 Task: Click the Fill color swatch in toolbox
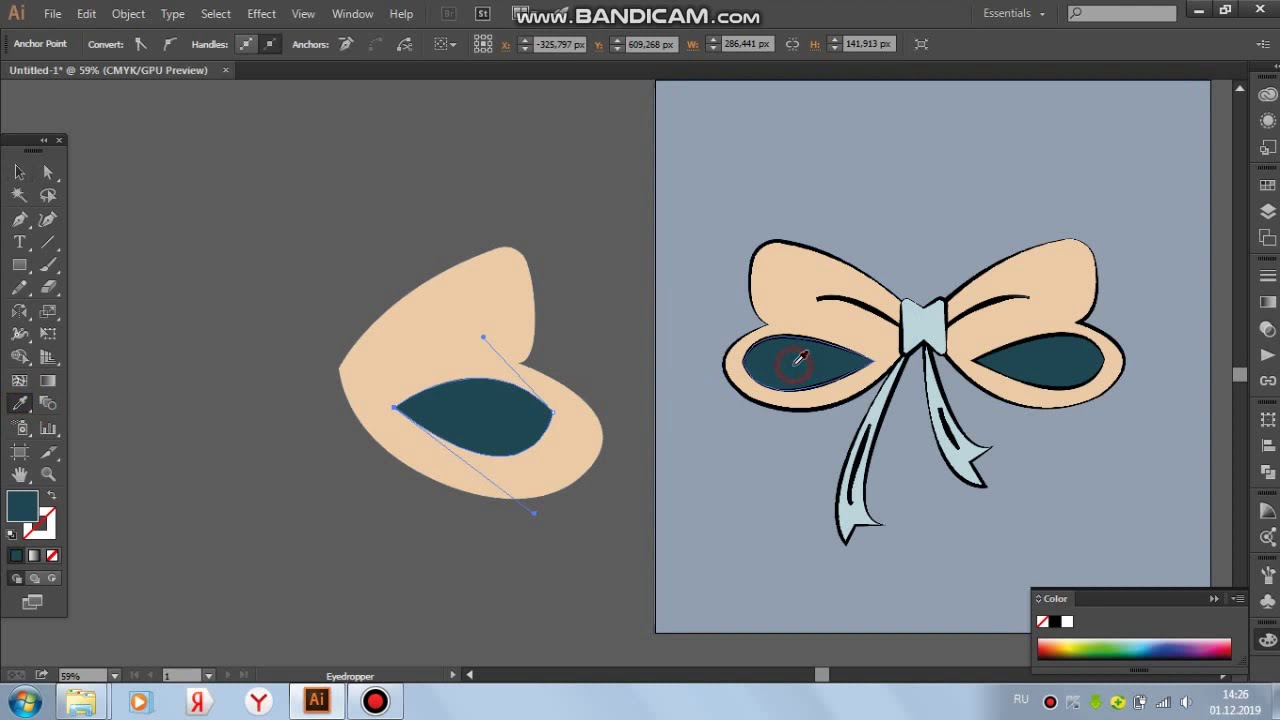22,507
